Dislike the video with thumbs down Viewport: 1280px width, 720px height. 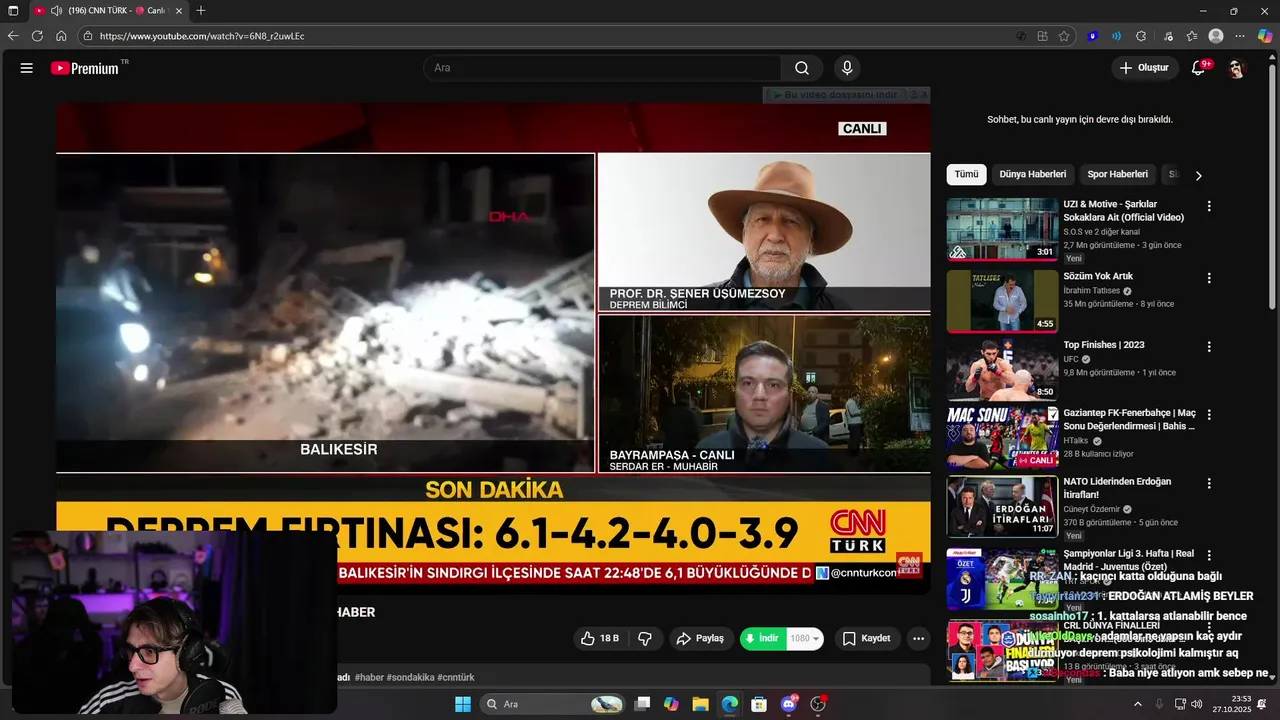click(645, 638)
